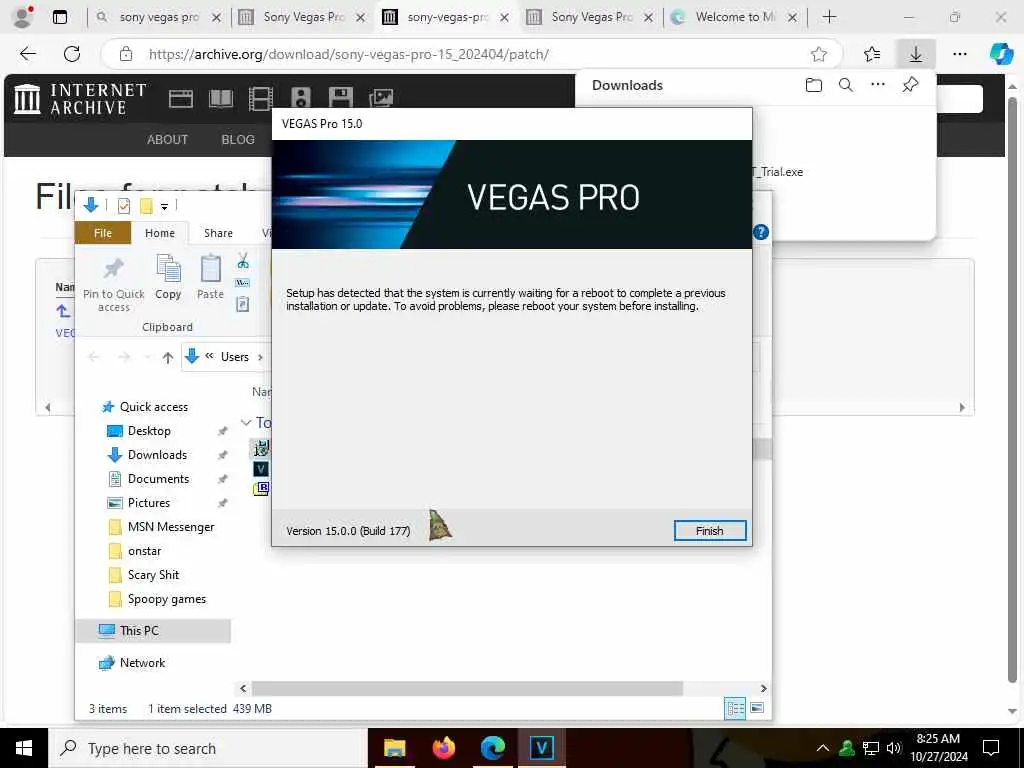Open onstar folder in navigation pane
The width and height of the screenshot is (1024, 768).
(x=144, y=551)
